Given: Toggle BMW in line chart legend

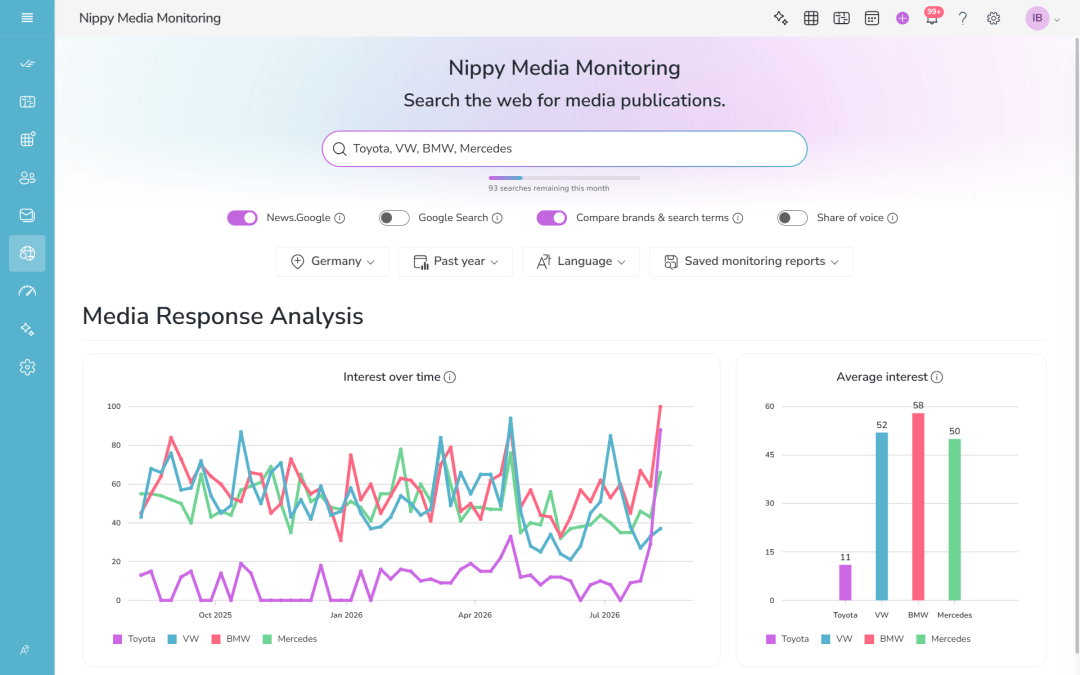Looking at the screenshot, I should click(231, 639).
